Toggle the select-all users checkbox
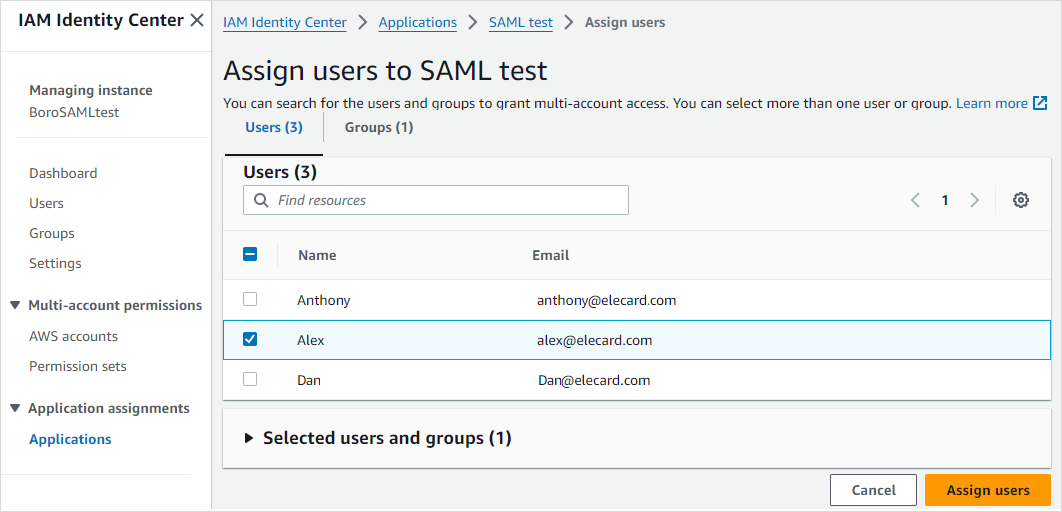Screen dimensions: 1062x512 tap(250, 255)
